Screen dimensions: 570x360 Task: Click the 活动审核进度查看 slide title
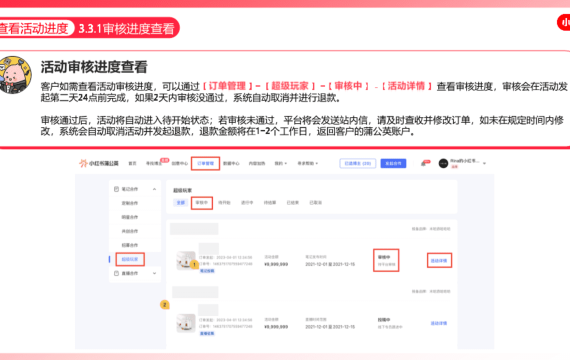coord(94,67)
